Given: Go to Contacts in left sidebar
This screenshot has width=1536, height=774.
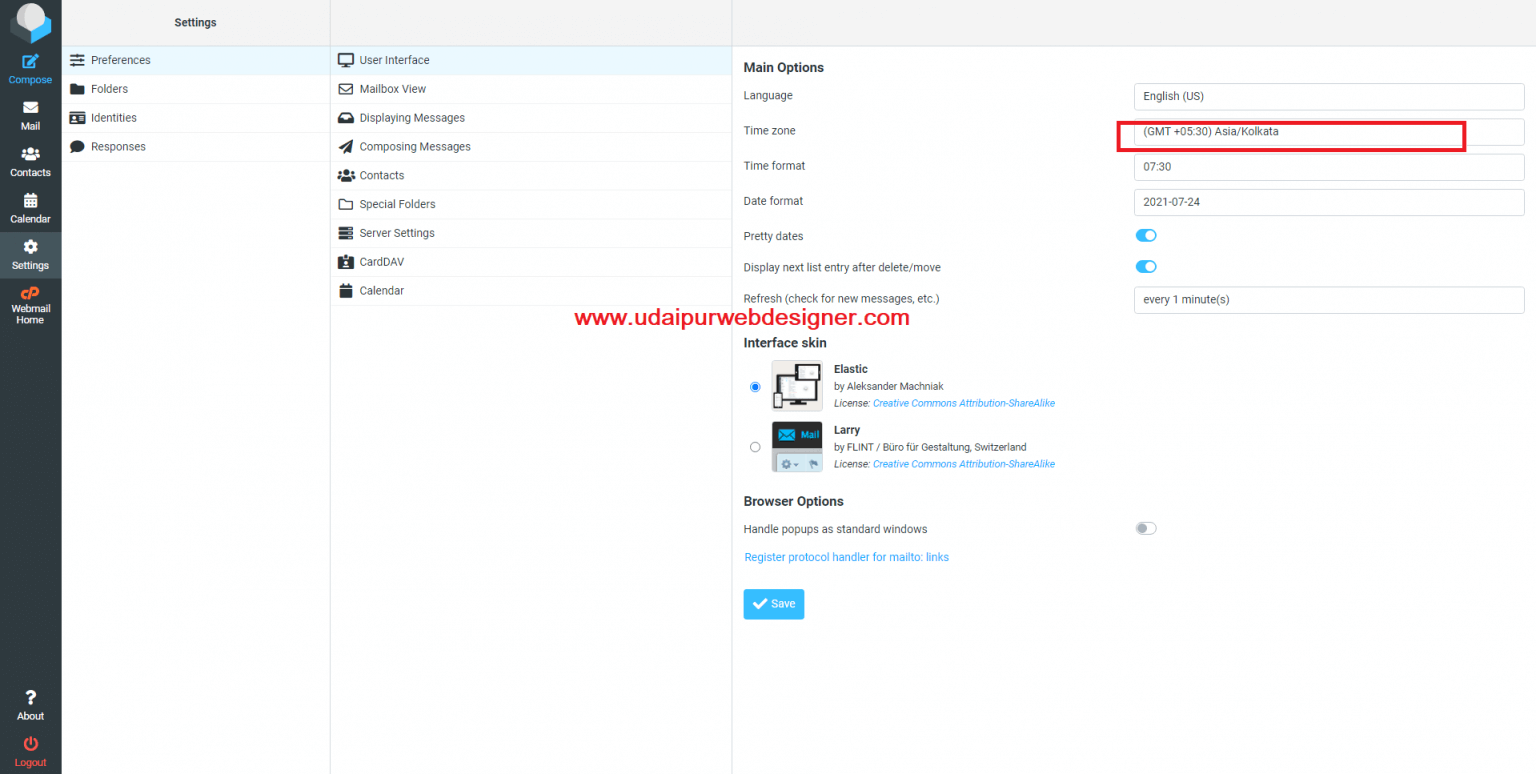Looking at the screenshot, I should click(30, 154).
